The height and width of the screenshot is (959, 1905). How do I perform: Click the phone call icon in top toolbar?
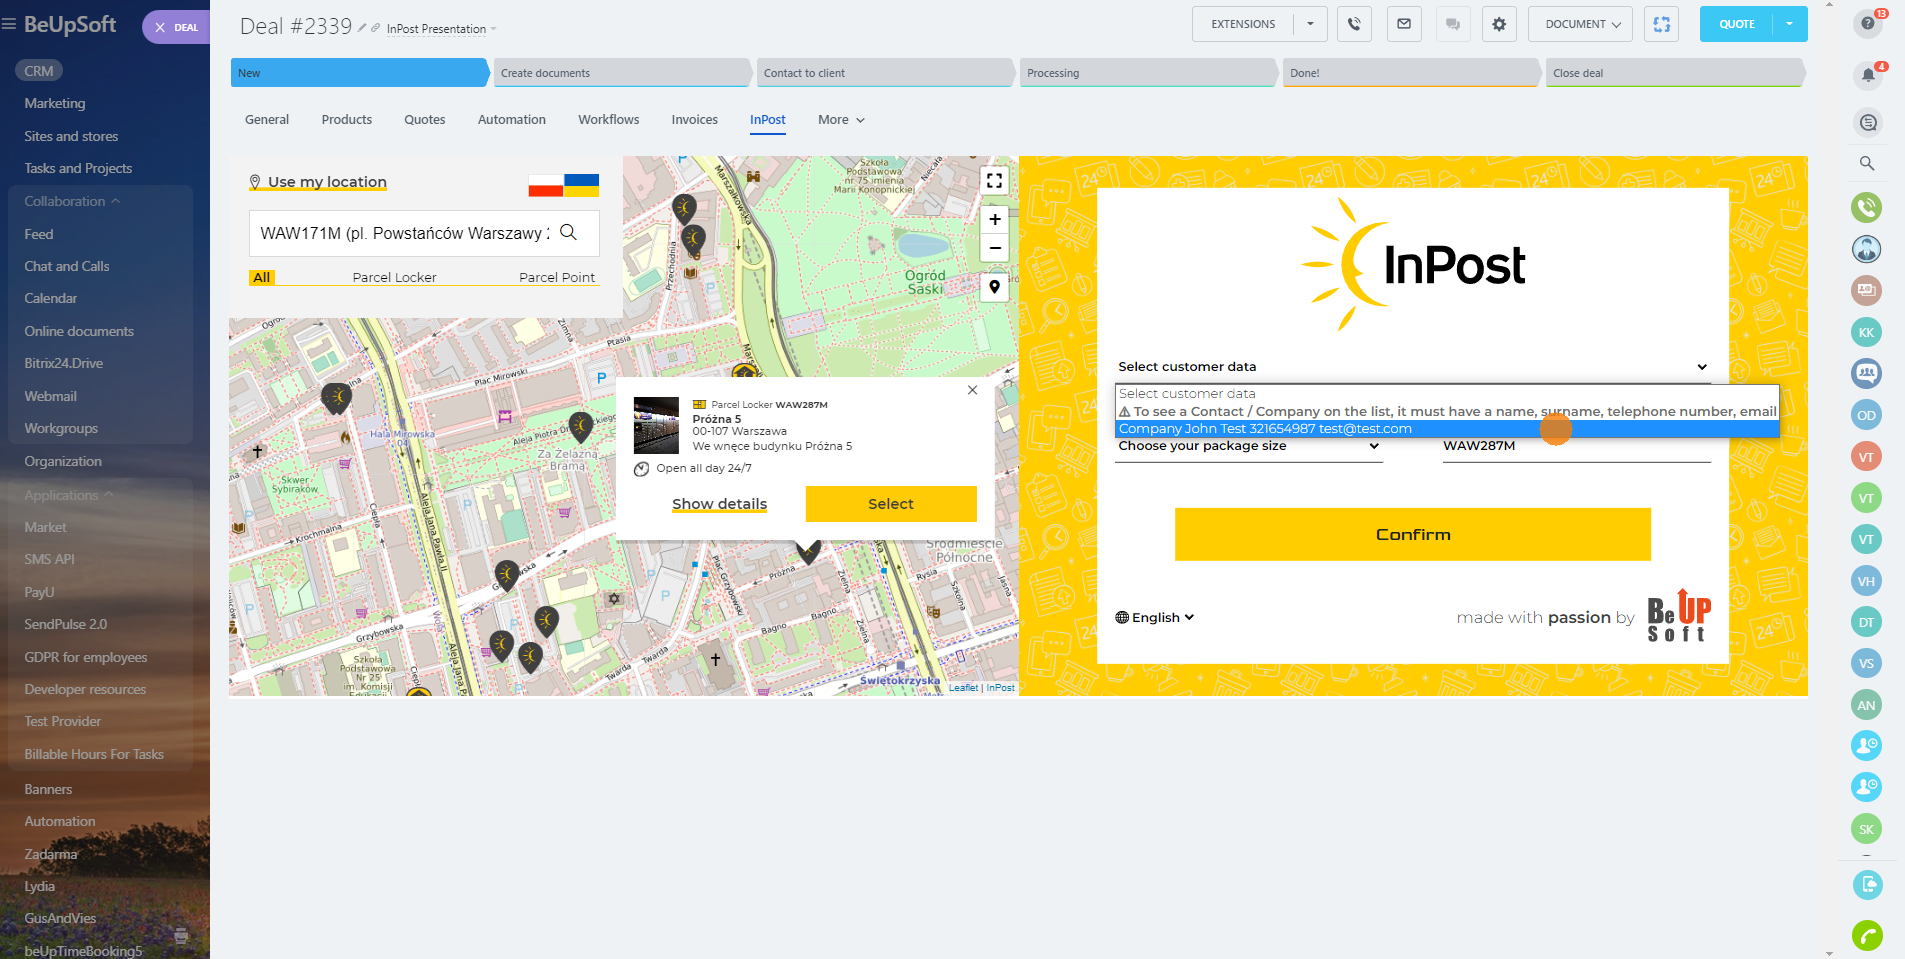click(x=1354, y=24)
